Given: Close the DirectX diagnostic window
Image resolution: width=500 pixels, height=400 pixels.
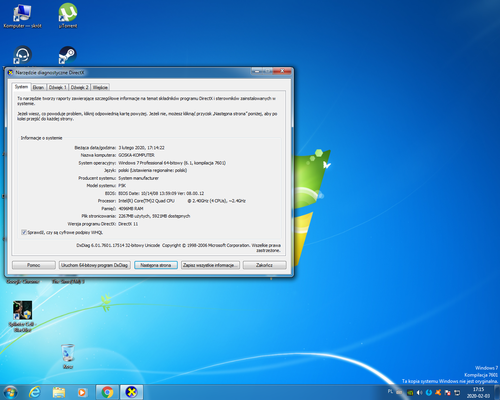Looking at the screenshot, I should (x=282, y=71).
